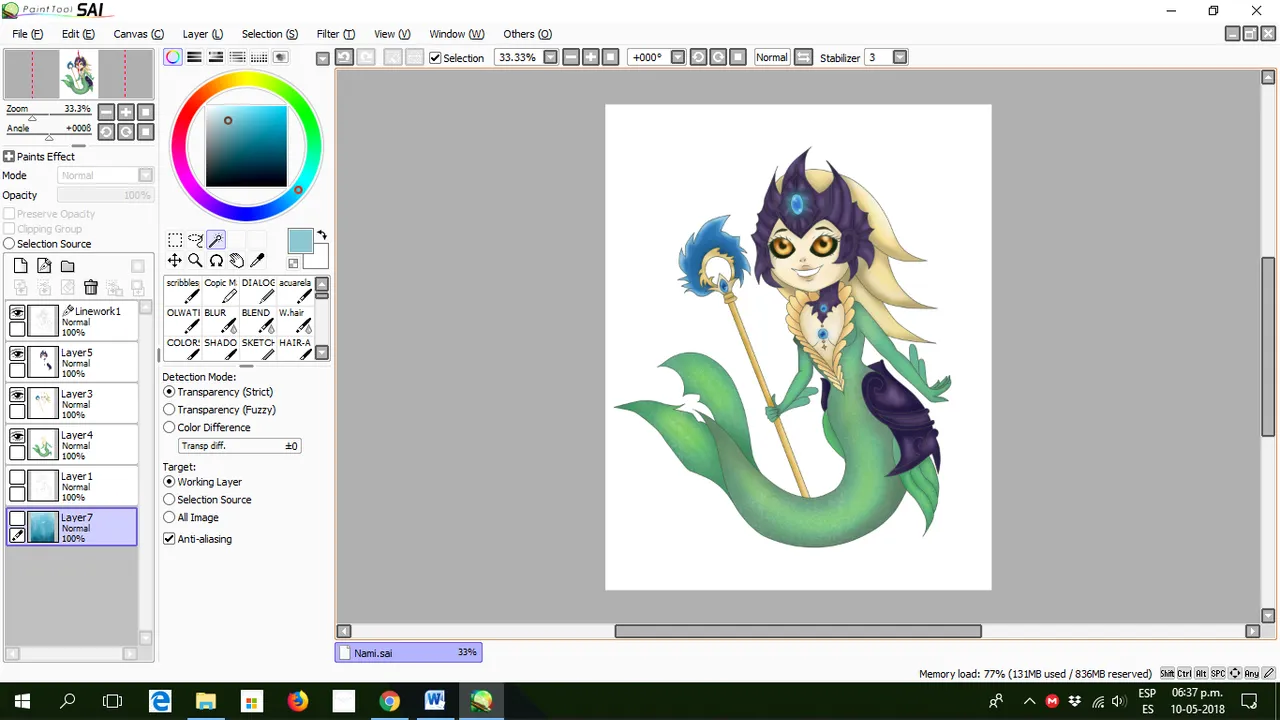Select the Color Picker eyedropper tool
The width and height of the screenshot is (1280, 720).
(257, 260)
